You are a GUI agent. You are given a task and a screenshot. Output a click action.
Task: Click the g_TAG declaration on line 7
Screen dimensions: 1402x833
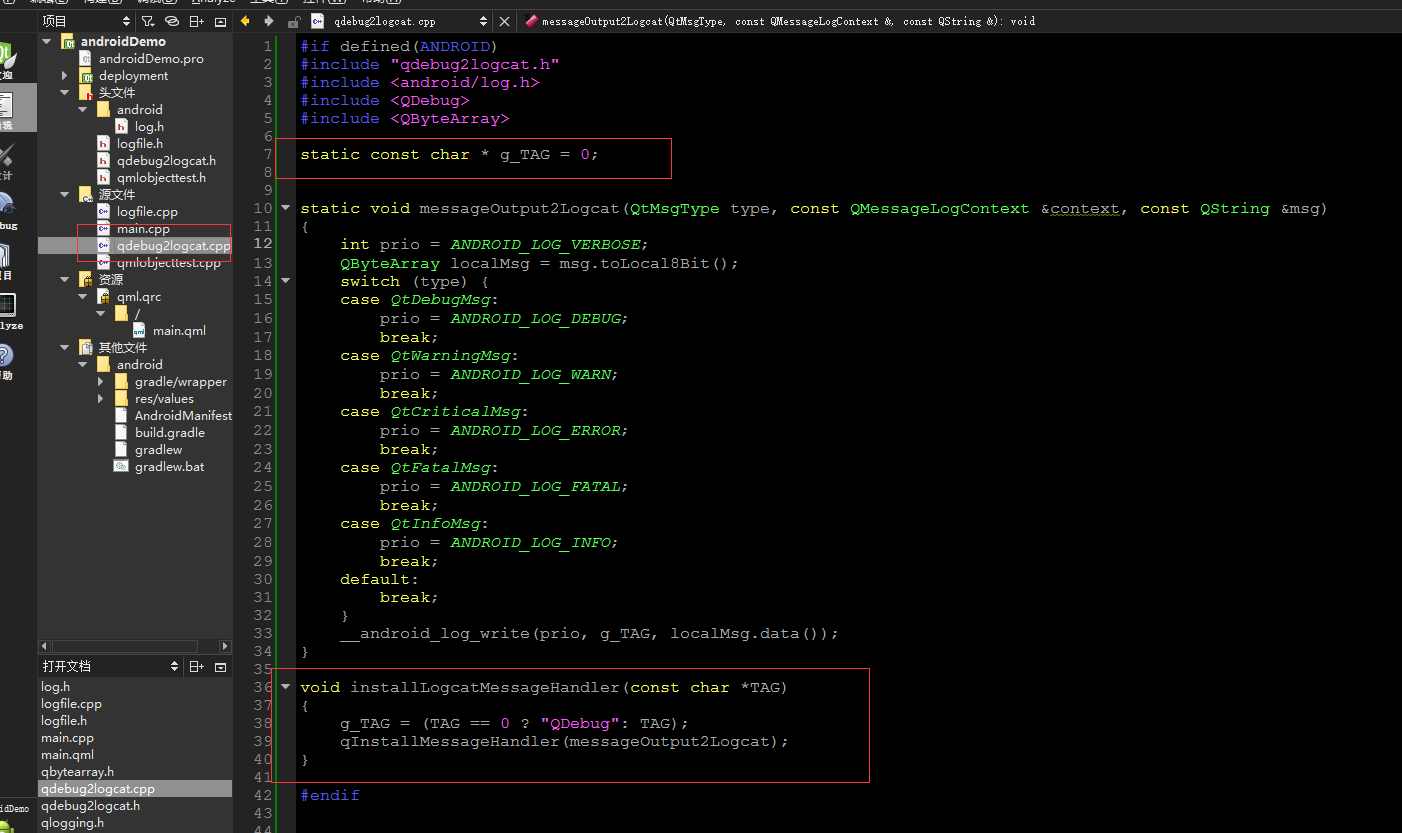pyautogui.click(x=524, y=154)
